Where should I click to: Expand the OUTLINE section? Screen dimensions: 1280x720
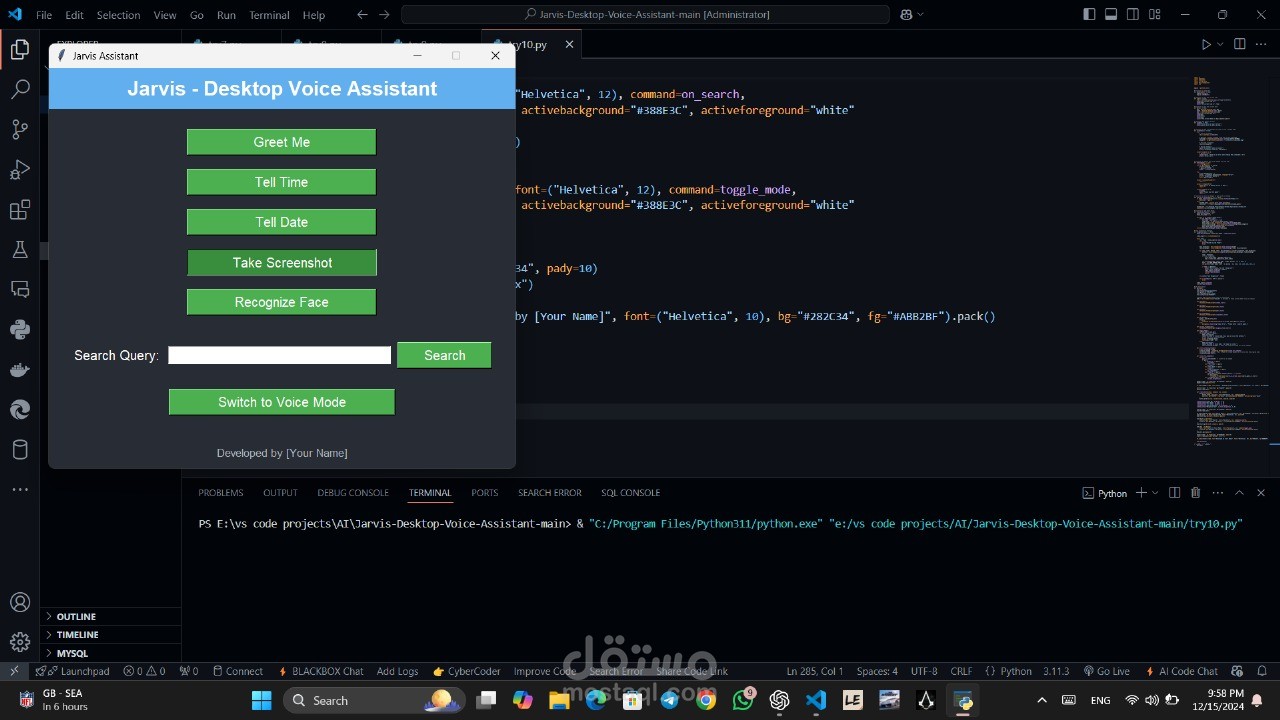tap(76, 617)
